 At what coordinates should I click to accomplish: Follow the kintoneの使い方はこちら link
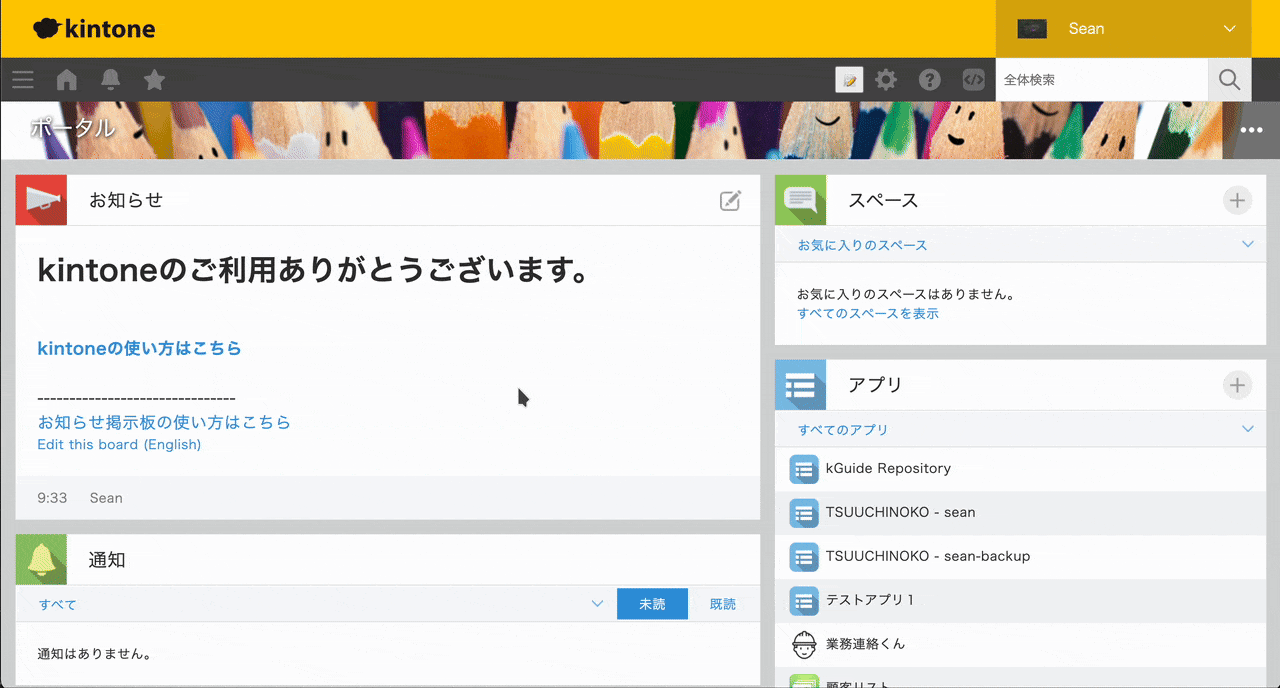[137, 348]
